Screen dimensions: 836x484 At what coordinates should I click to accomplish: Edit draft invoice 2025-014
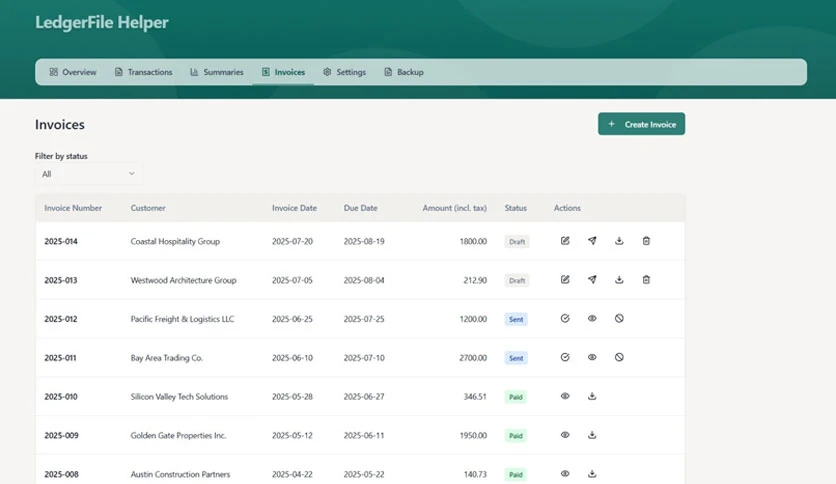click(565, 241)
